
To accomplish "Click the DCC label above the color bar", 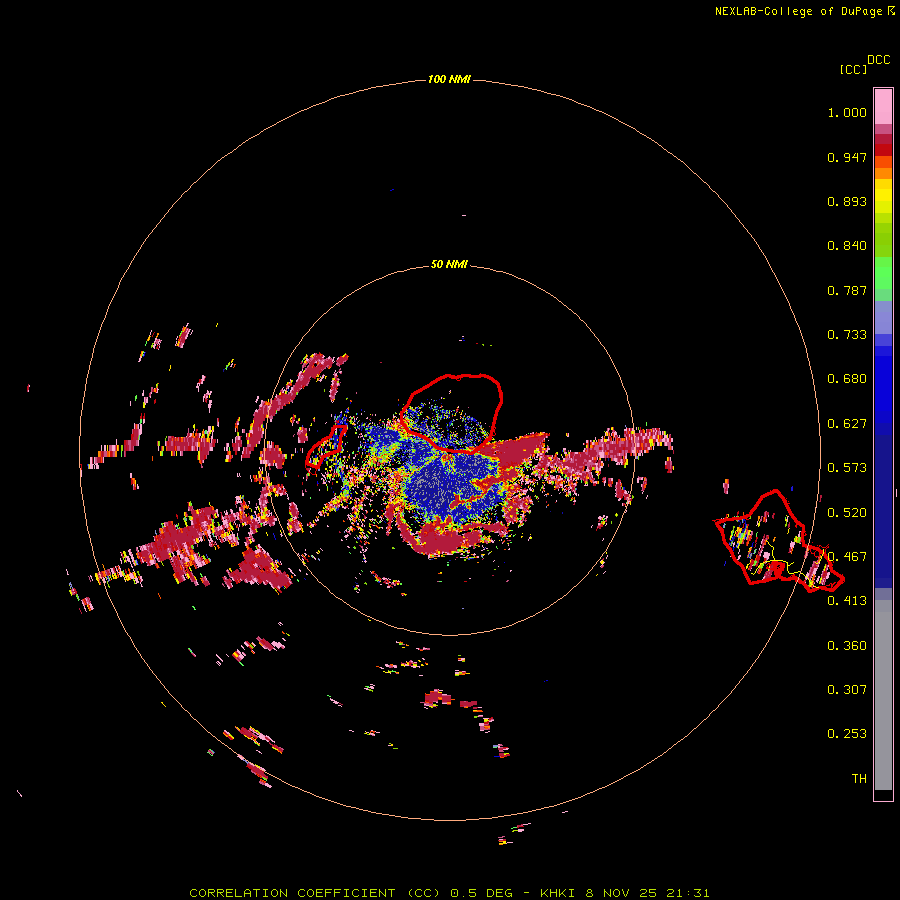I will 879,60.
